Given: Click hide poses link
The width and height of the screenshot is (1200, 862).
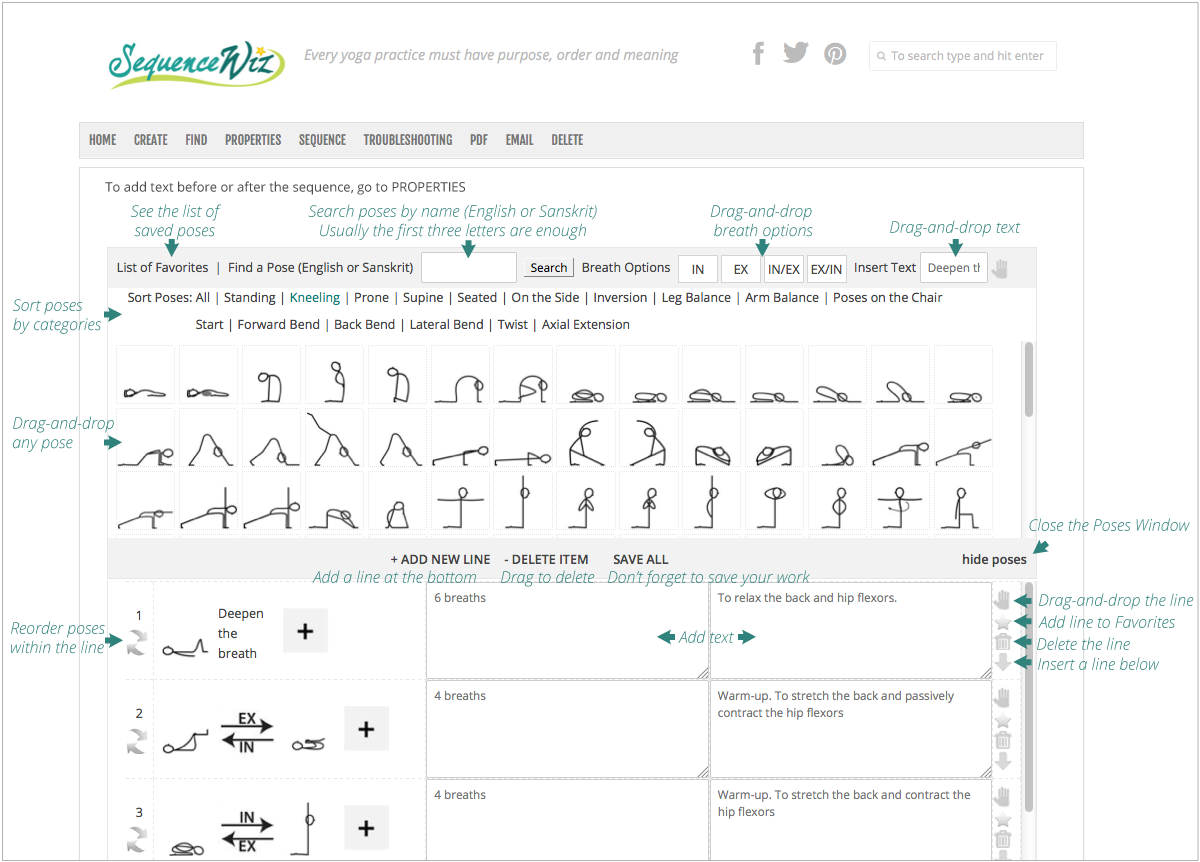Looking at the screenshot, I should tap(994, 559).
